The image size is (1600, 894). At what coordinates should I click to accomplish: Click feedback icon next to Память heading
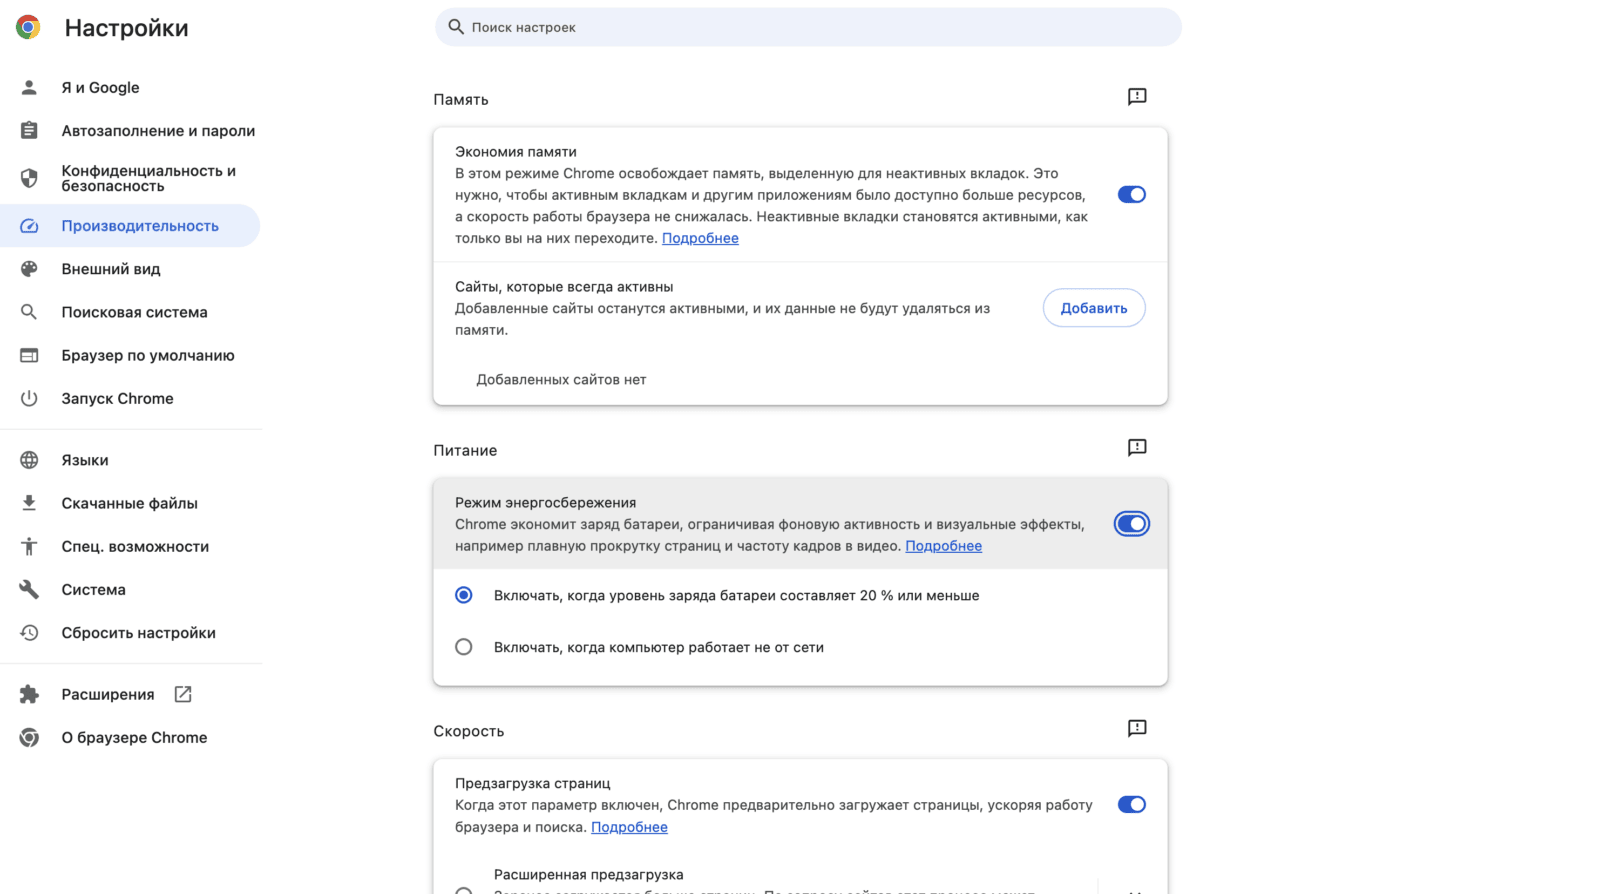pyautogui.click(x=1137, y=97)
